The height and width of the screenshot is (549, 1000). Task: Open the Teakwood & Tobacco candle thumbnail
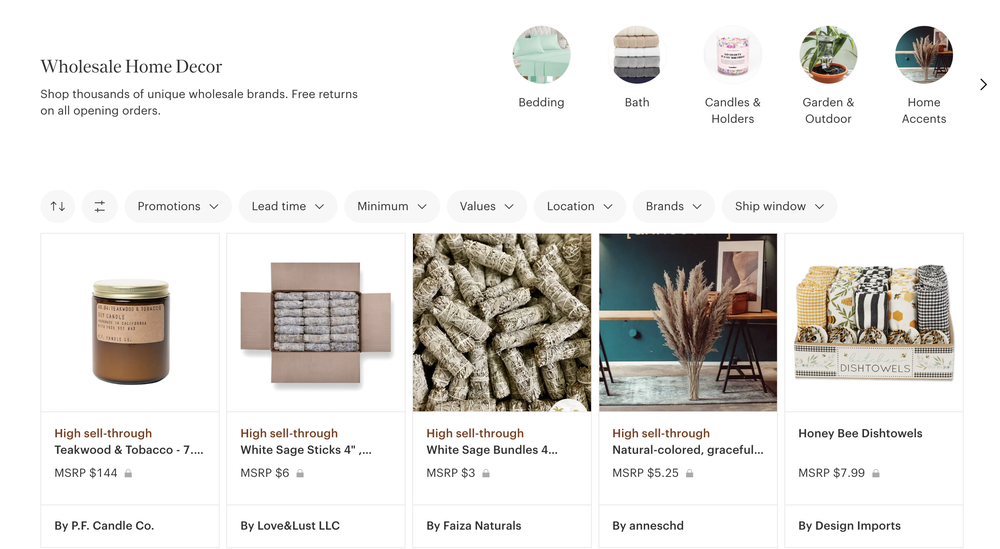(x=130, y=322)
